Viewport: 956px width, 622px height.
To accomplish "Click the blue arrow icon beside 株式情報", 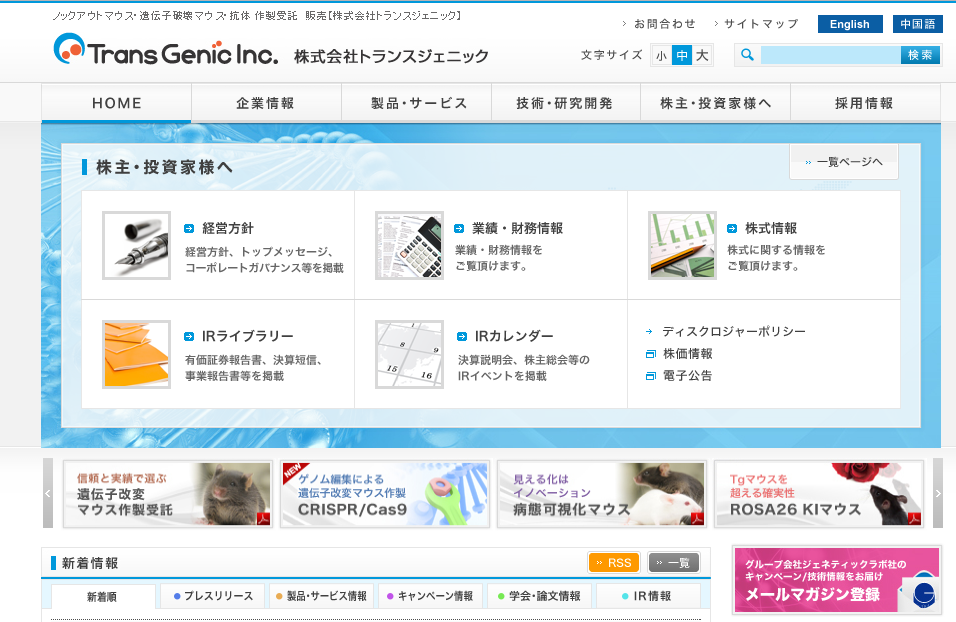I will 732,229.
